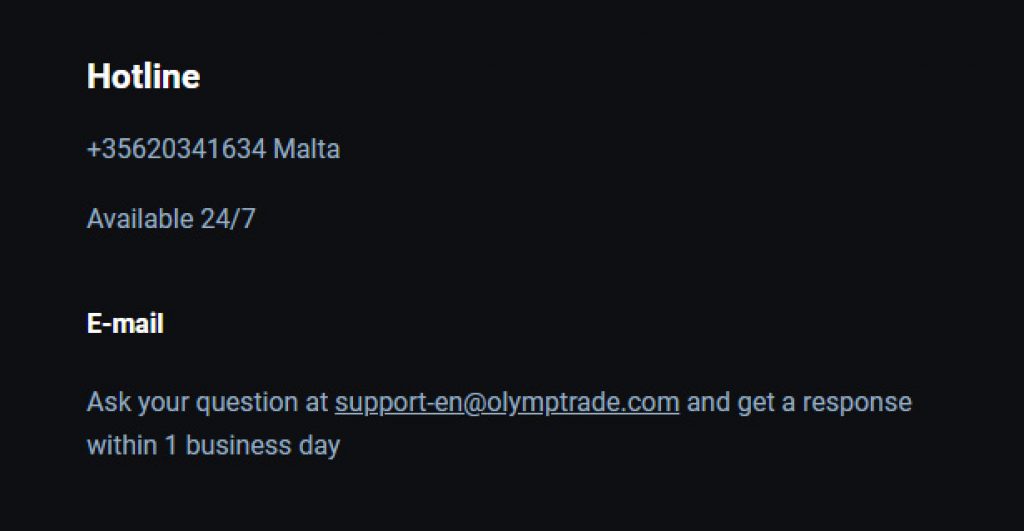Click the word 'Ask' starting email paragraph
Screen dimensions: 1024x531
click(109, 402)
